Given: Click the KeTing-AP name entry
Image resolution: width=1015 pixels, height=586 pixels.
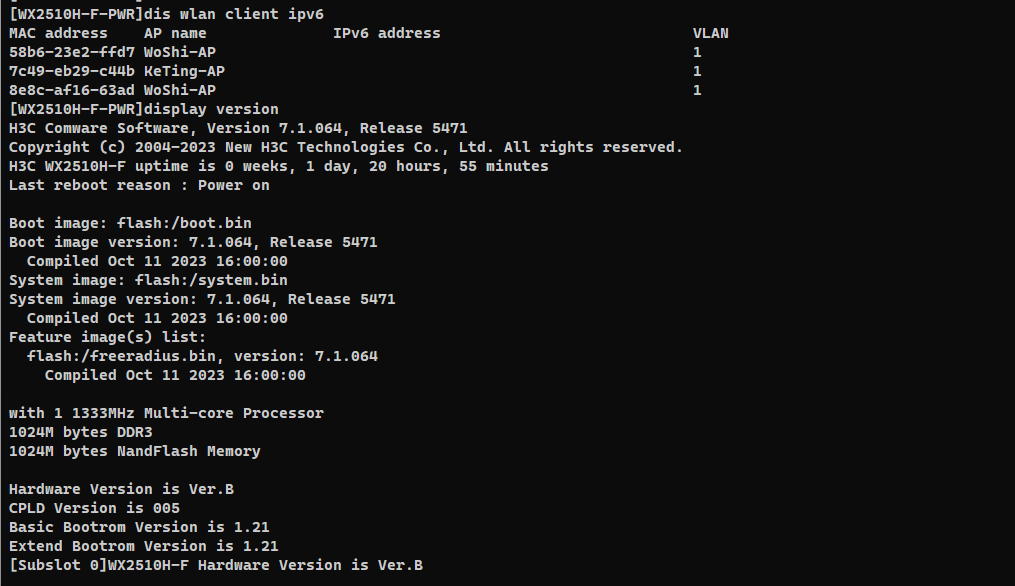Looking at the screenshot, I should click(184, 71).
